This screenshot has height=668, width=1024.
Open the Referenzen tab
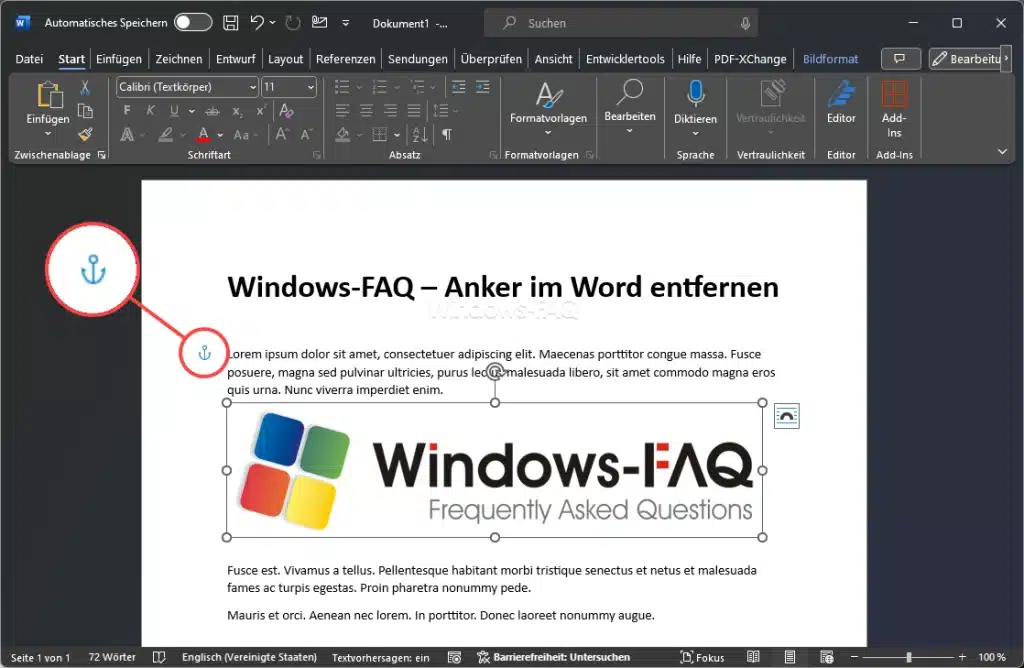345,59
